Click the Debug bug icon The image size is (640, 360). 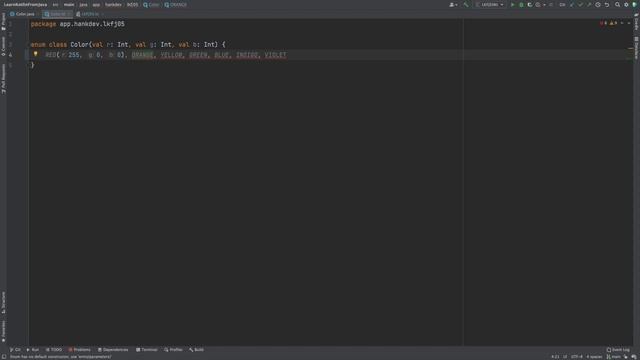(521, 5)
